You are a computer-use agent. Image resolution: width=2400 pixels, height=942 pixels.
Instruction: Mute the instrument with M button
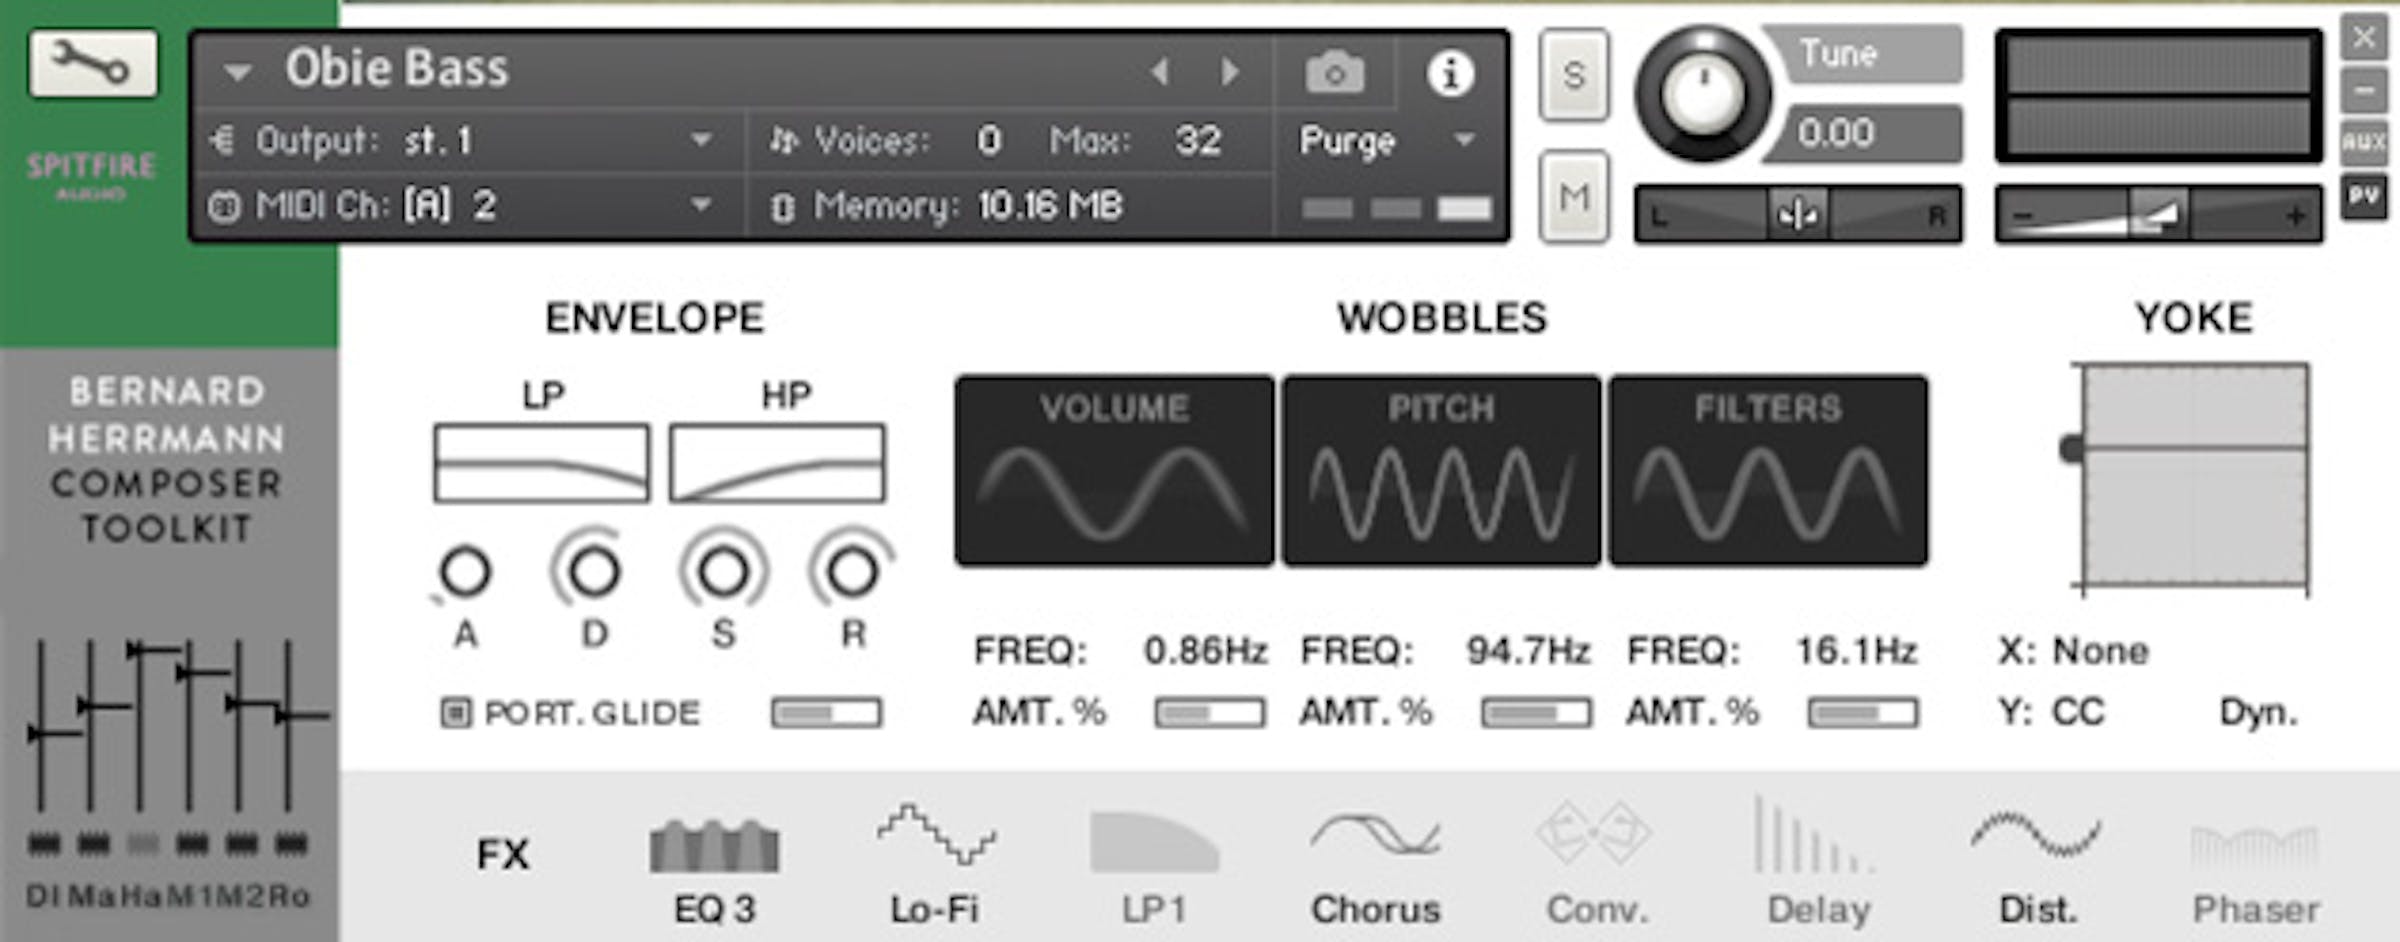click(x=1574, y=197)
